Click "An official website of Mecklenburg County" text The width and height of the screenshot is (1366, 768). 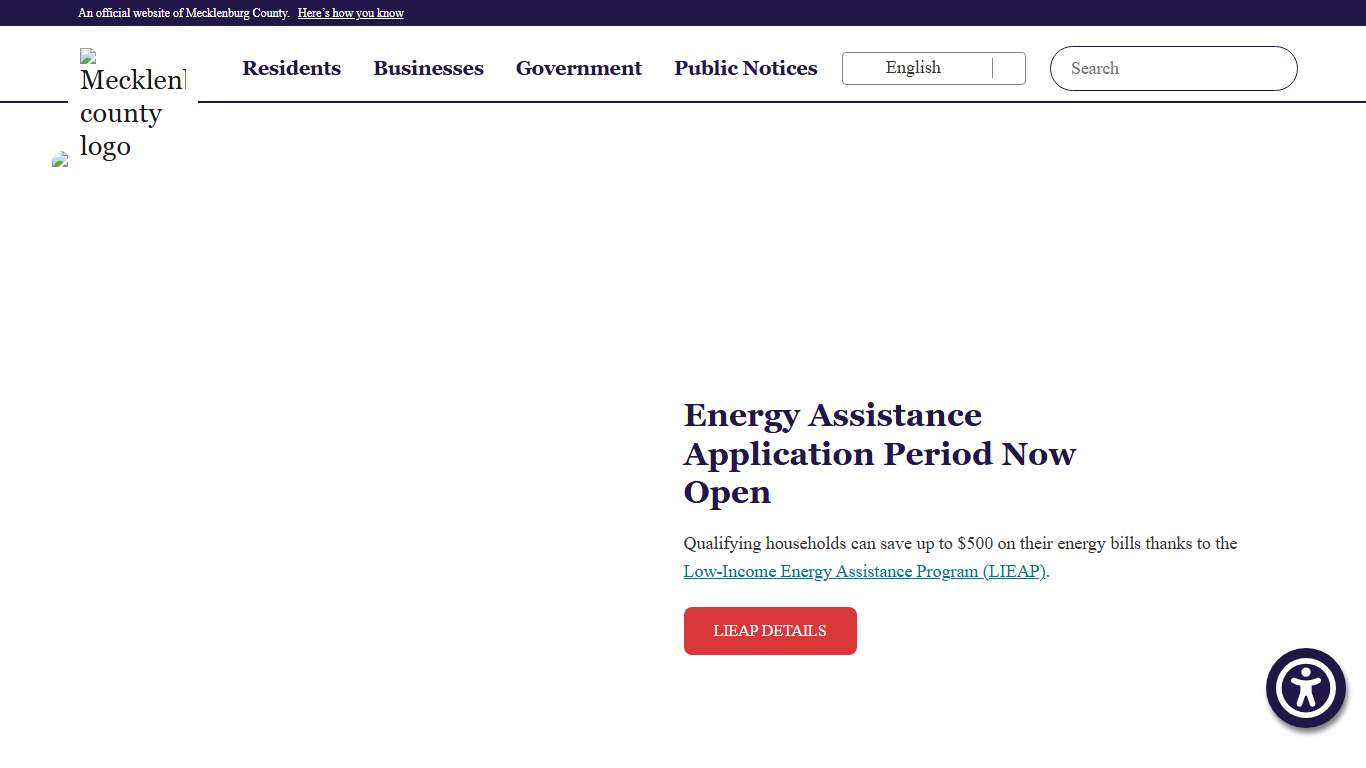coord(184,13)
